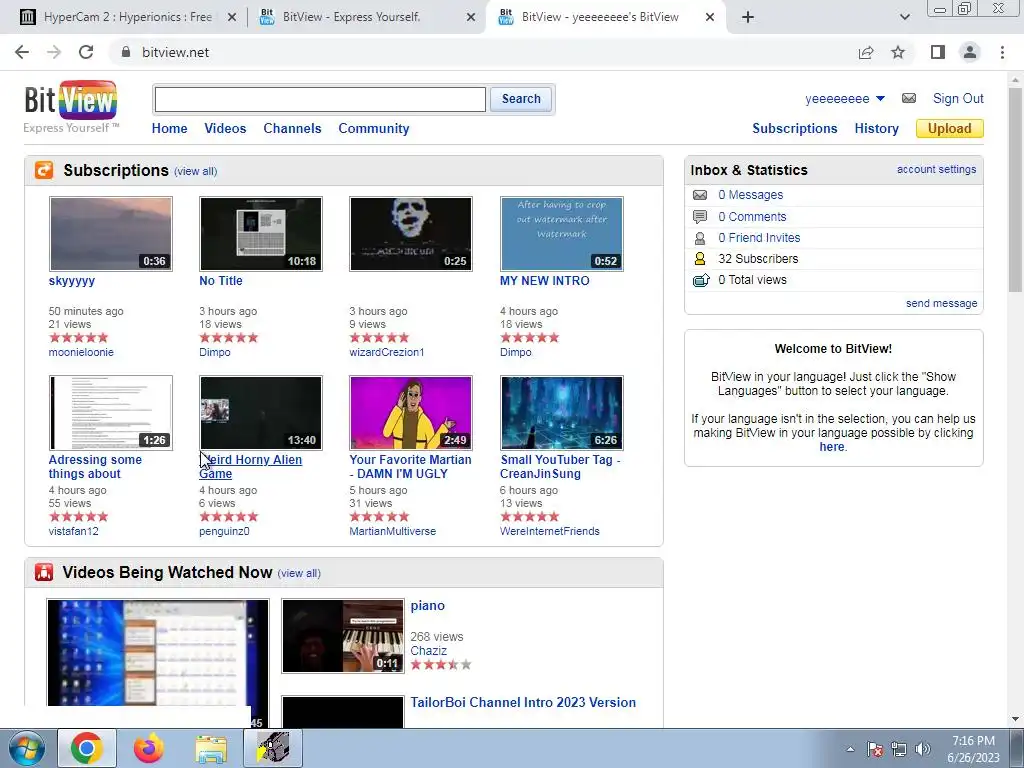
Task: Click the taskbar clock and date
Action: click(x=973, y=749)
